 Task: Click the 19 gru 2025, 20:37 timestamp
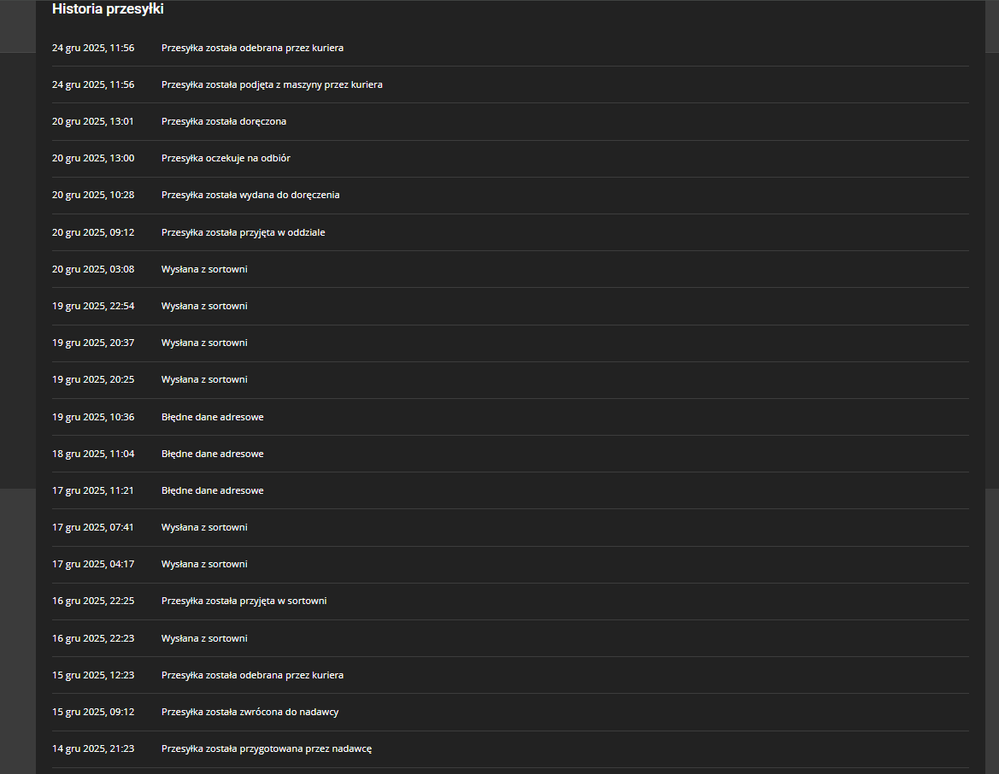click(93, 343)
